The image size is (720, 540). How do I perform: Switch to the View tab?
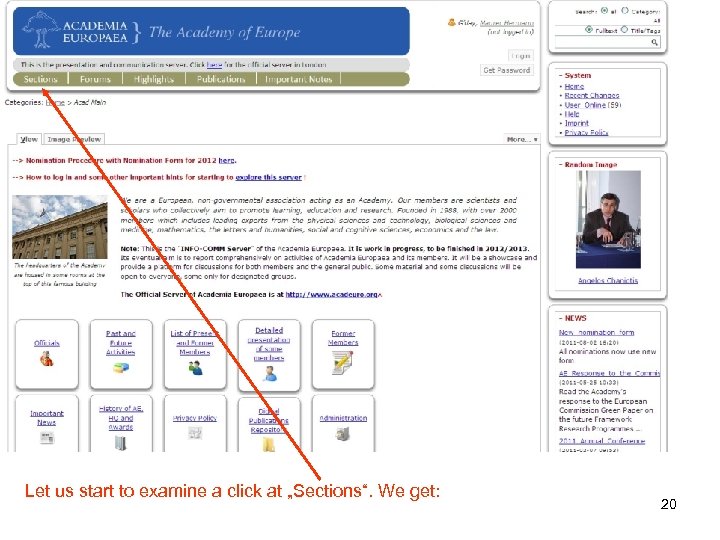(29, 139)
